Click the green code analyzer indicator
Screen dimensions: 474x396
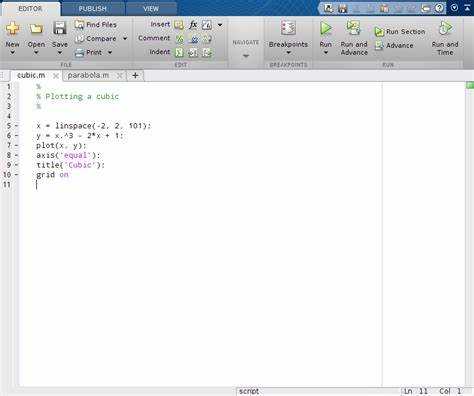470,85
